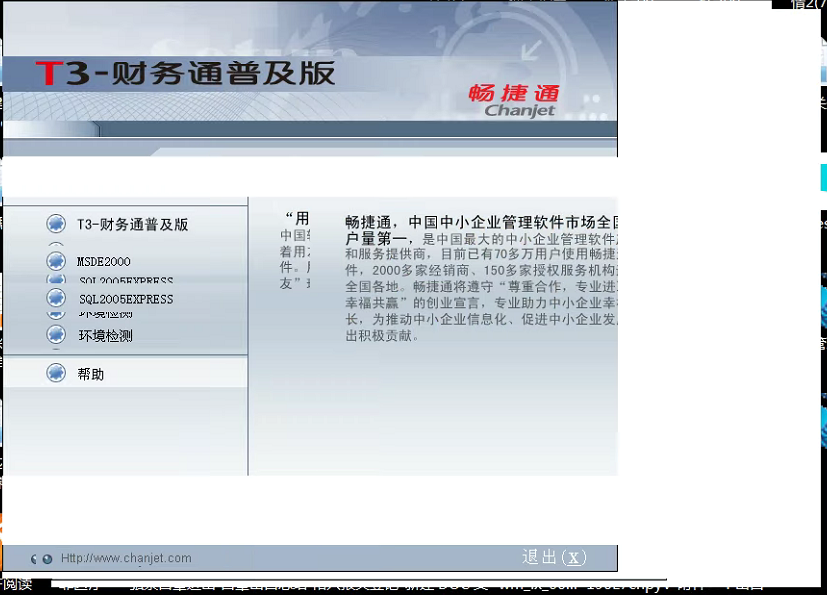The width and height of the screenshot is (827, 595).
Task: Exit the installer with 退出(X)
Action: click(554, 557)
